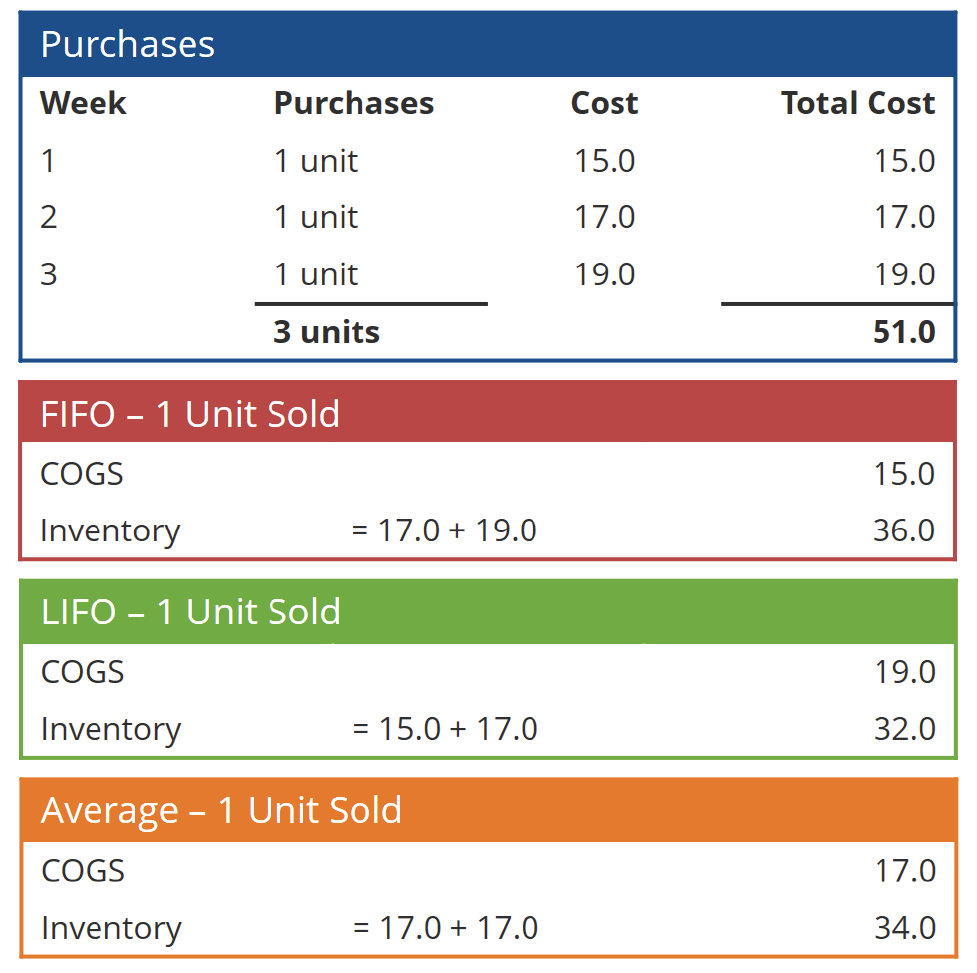Image resolution: width=977 pixels, height=973 pixels.
Task: Select week 1 purchases cell "1 unit"
Action: (316, 161)
